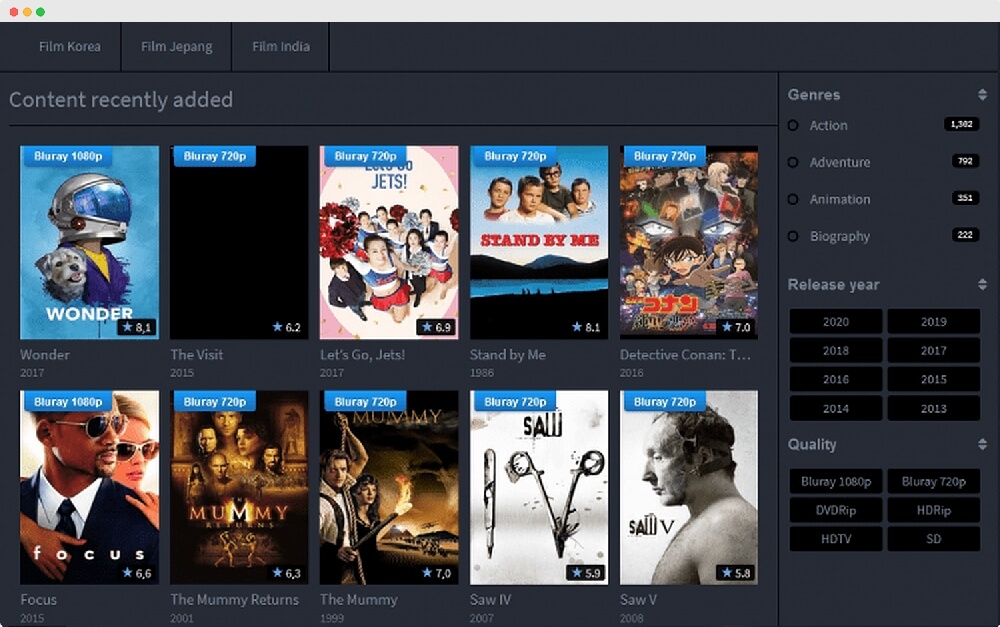Screen dimensions: 1000x627
Task: Select the Animation genre radio button
Action: (793, 200)
